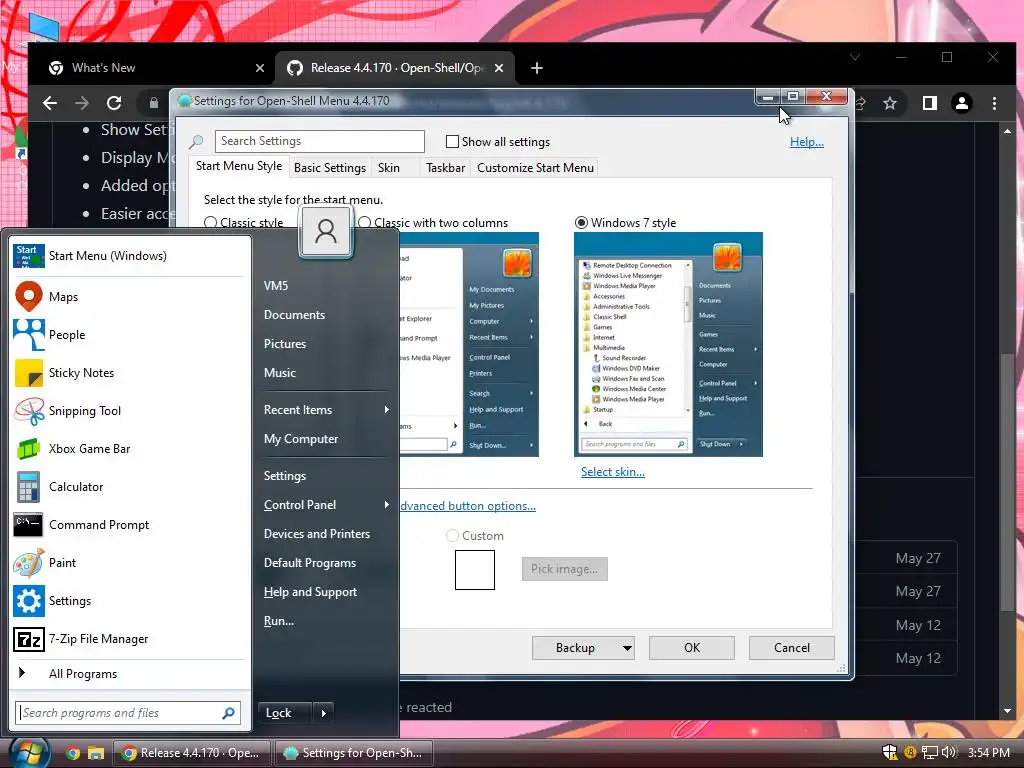Open File Explorer taskbar icon
This screenshot has height=768, width=1024.
(x=96, y=753)
